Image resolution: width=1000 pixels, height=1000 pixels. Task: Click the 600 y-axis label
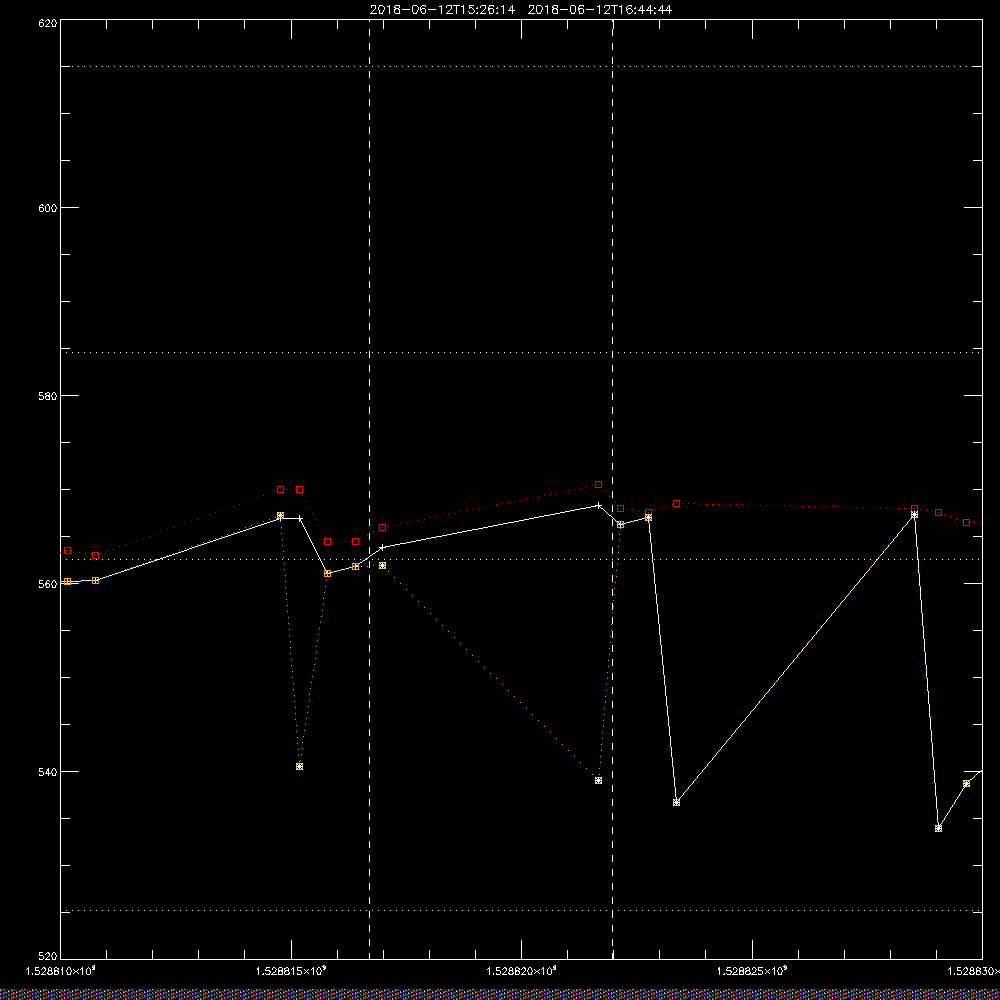point(48,208)
